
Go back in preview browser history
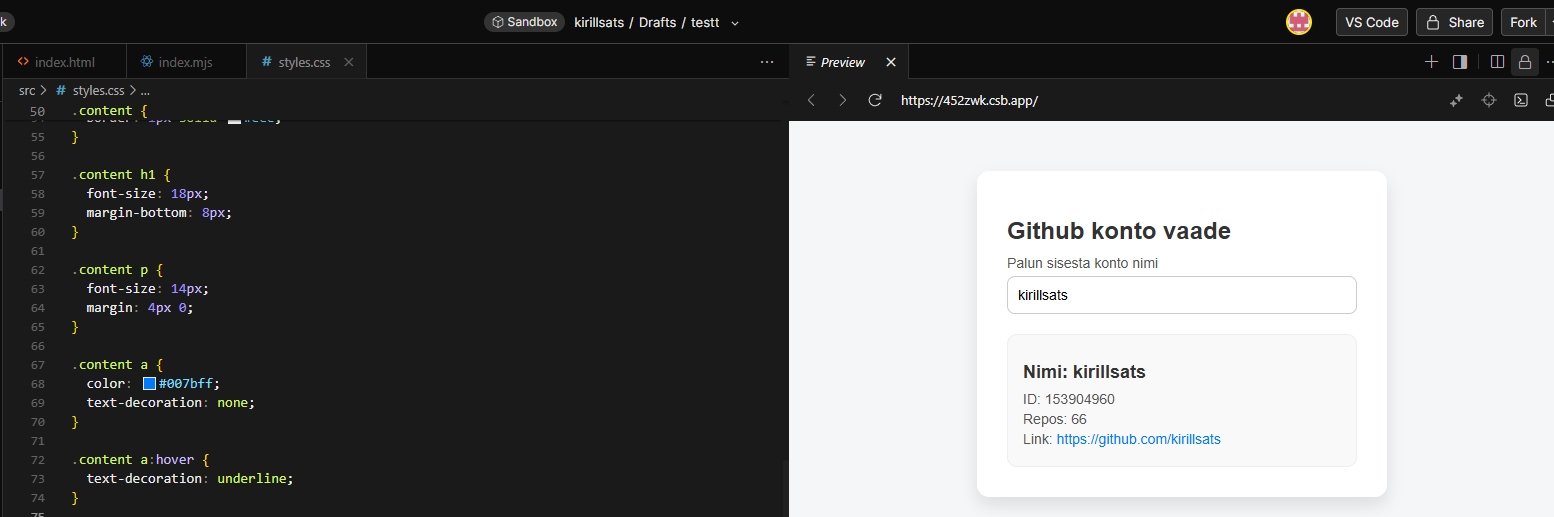click(812, 100)
